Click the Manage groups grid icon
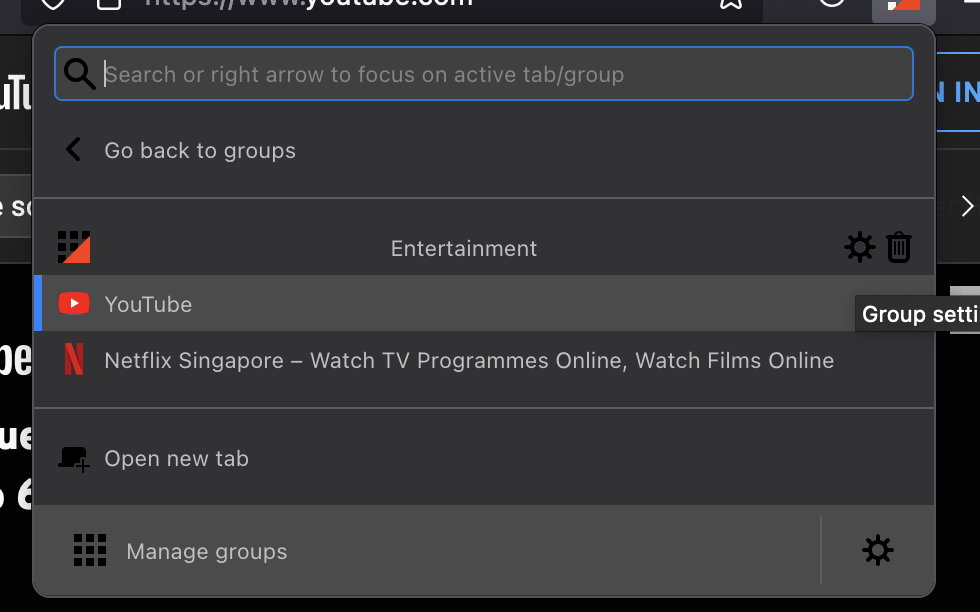980x612 pixels. 90,550
